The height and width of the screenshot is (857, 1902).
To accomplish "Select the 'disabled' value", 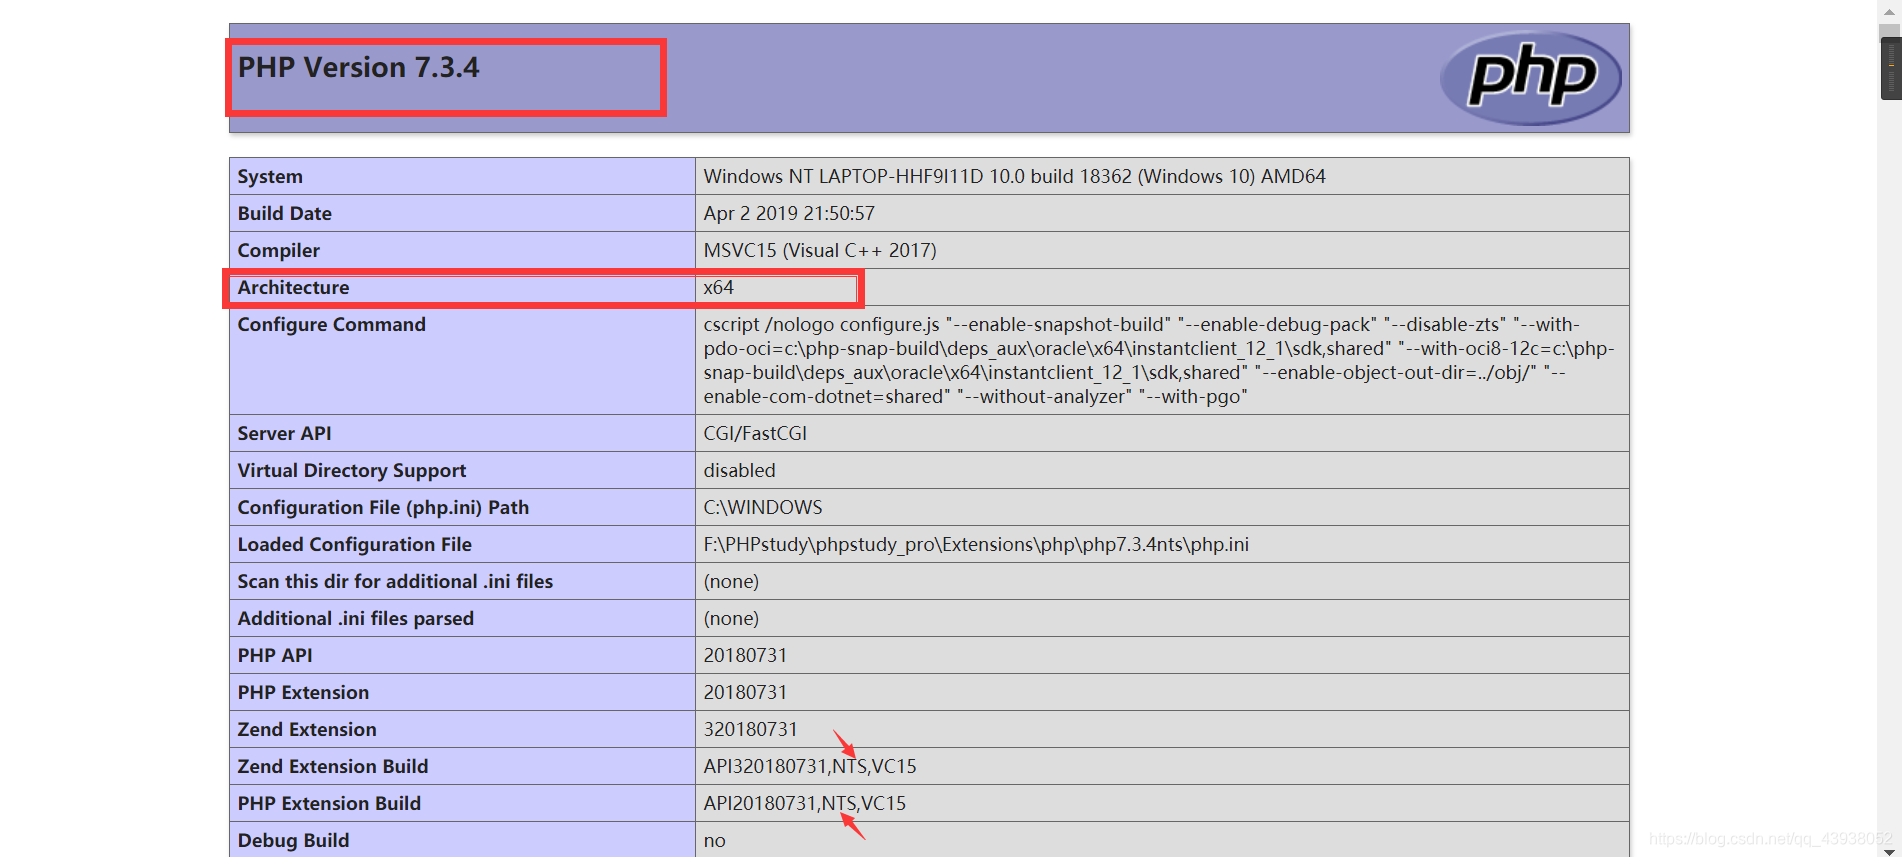I will [739, 470].
